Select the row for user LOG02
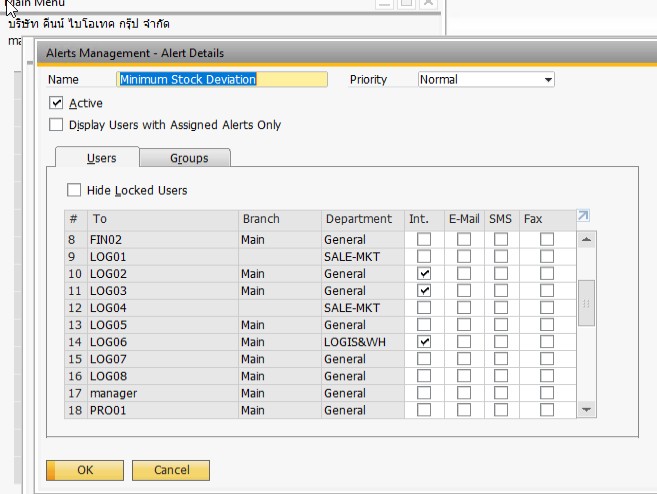This screenshot has height=494, width=657. click(x=321, y=274)
